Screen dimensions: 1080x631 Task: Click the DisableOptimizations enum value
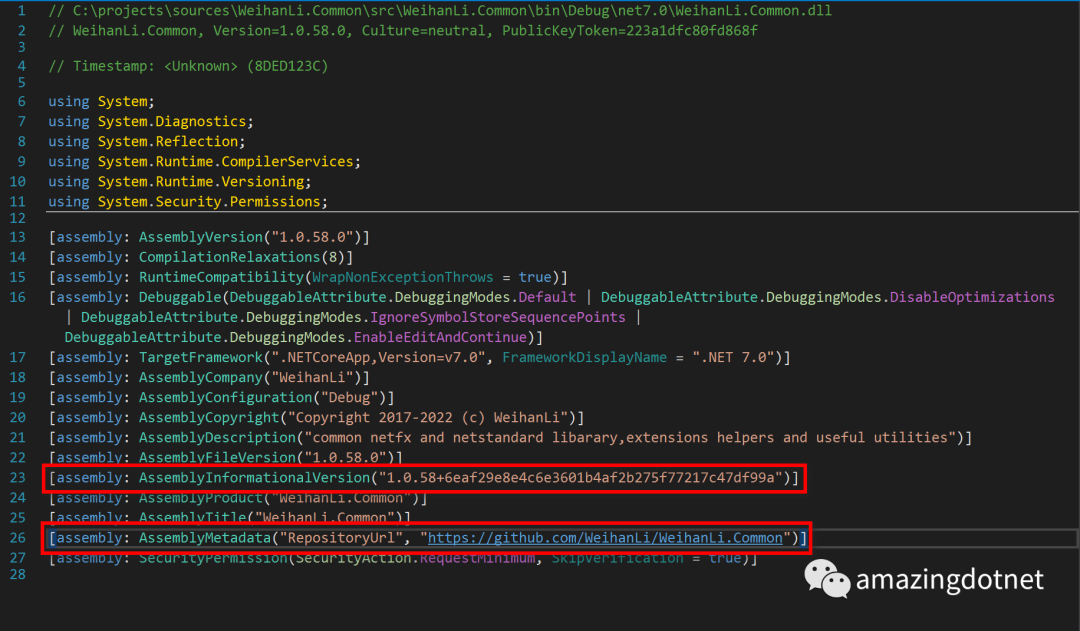(x=972, y=297)
